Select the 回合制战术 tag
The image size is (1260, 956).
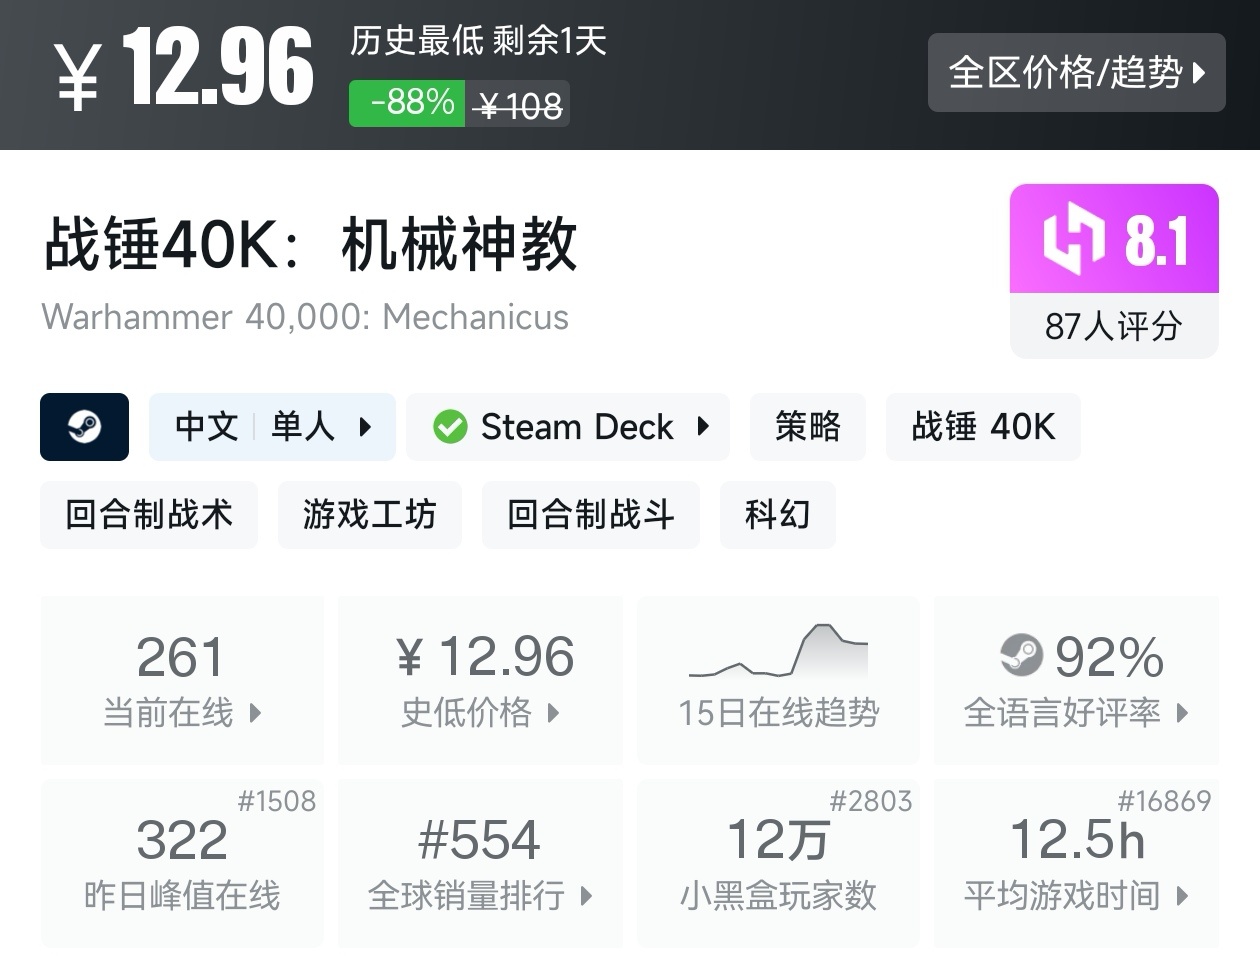pos(149,515)
